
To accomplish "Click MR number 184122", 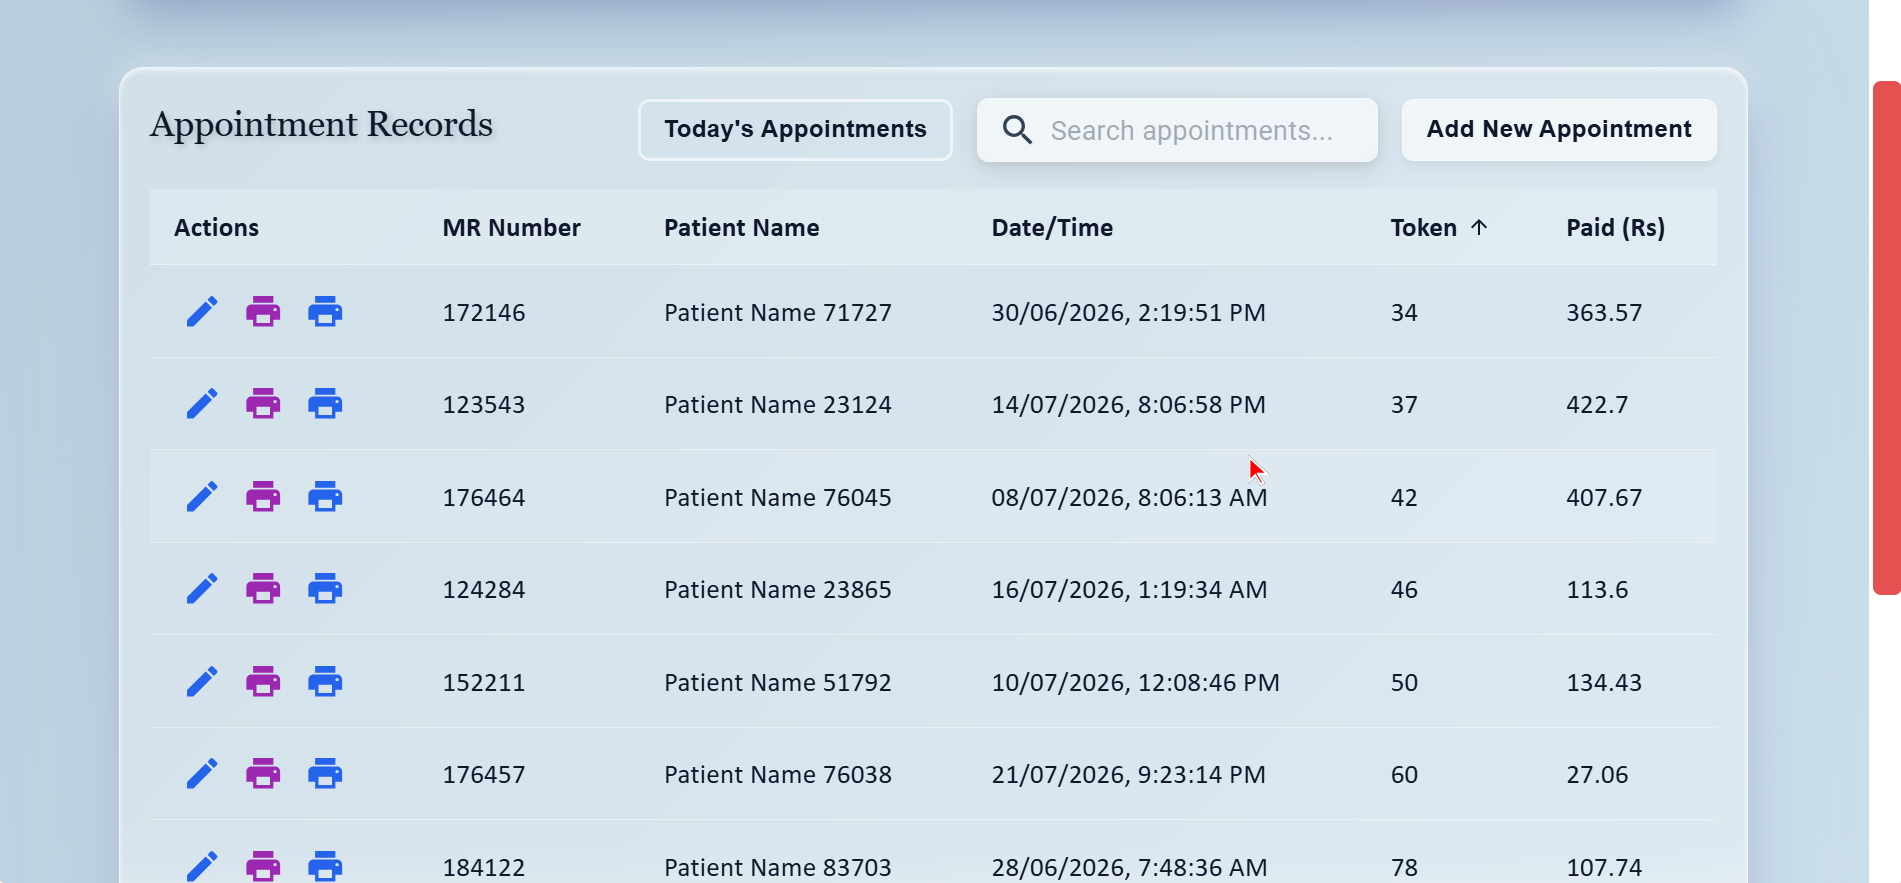I will click(484, 868).
